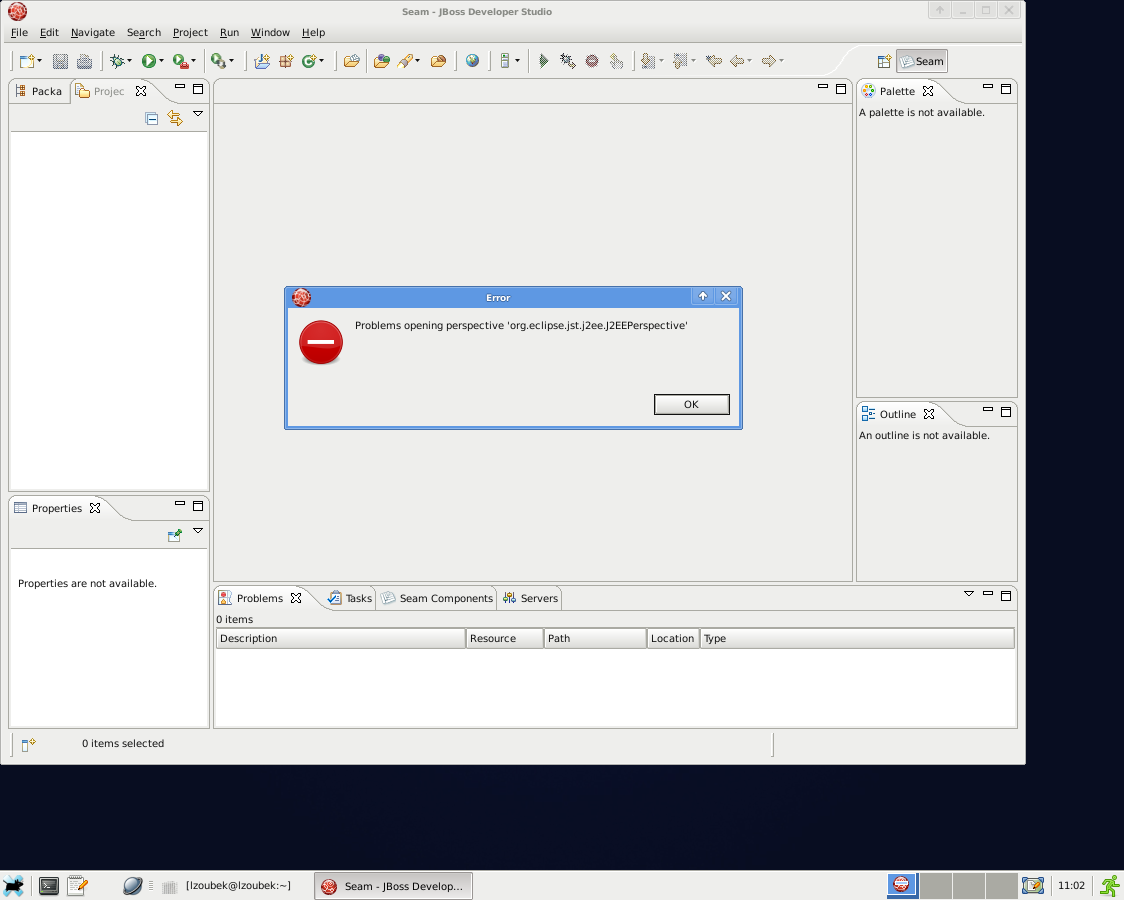This screenshot has height=900, width=1124.
Task: Click the red Terminate icon in toolbar
Action: pyautogui.click(x=592, y=62)
